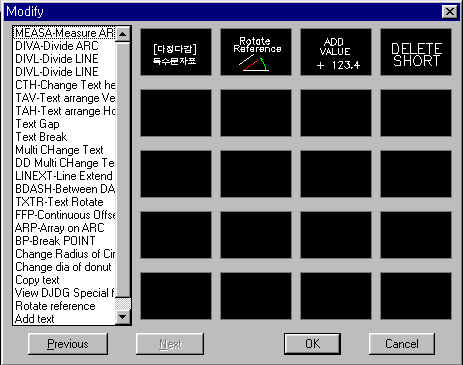Select Rotate reference list item
The height and width of the screenshot is (365, 463).
(65, 306)
